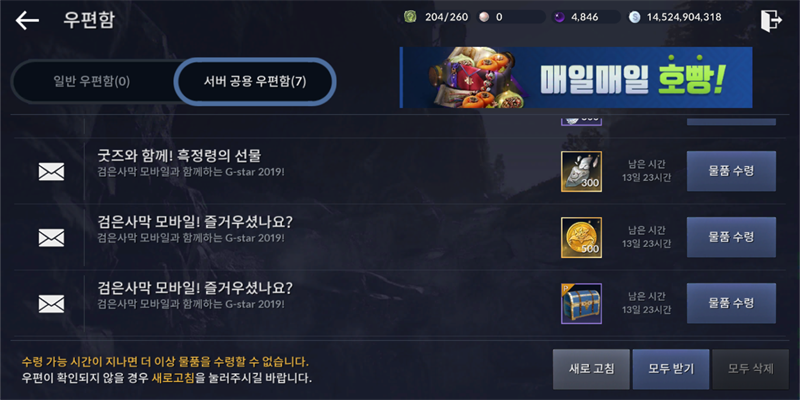The width and height of the screenshot is (800, 400).
Task: Click the 모두 받기 receive all button
Action: click(671, 369)
